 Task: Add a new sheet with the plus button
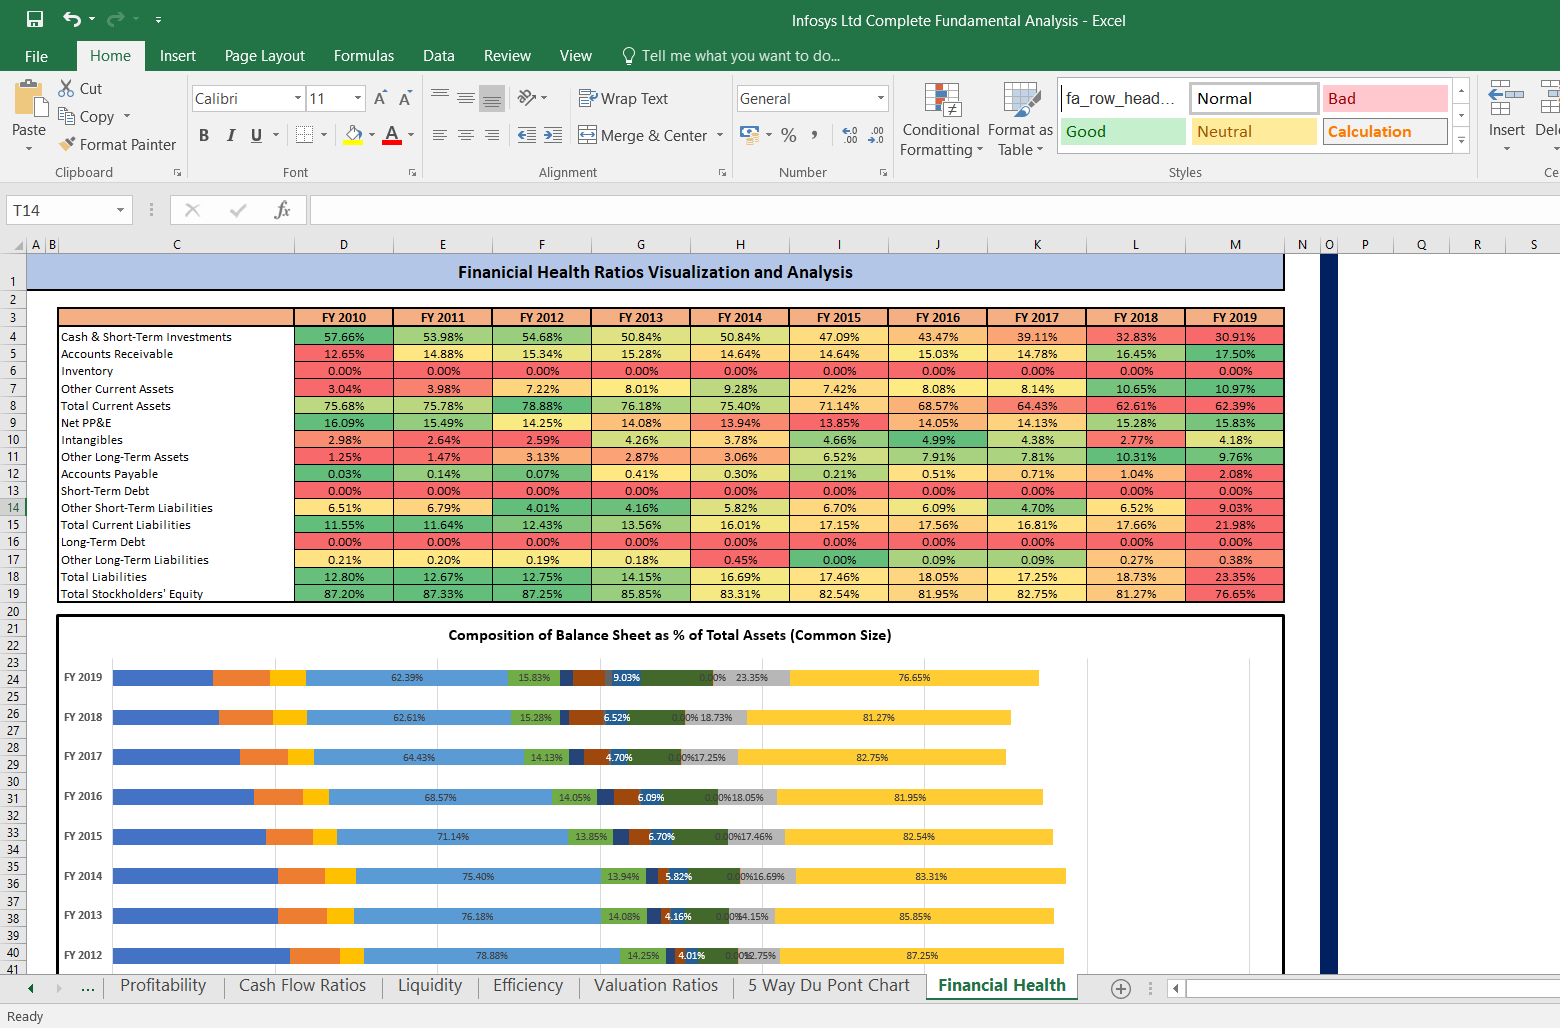[1121, 988]
